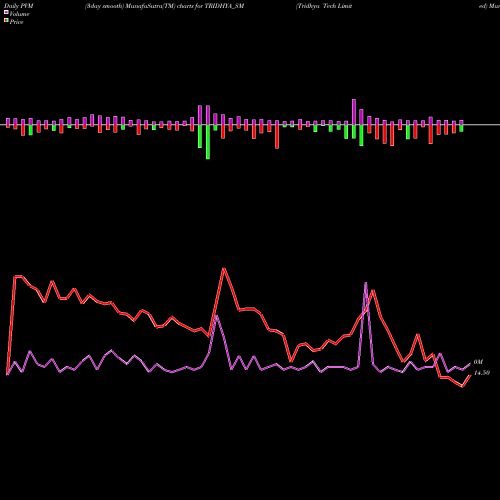Click the 0M volume value label
The height and width of the screenshot is (500, 500).
pos(478,362)
